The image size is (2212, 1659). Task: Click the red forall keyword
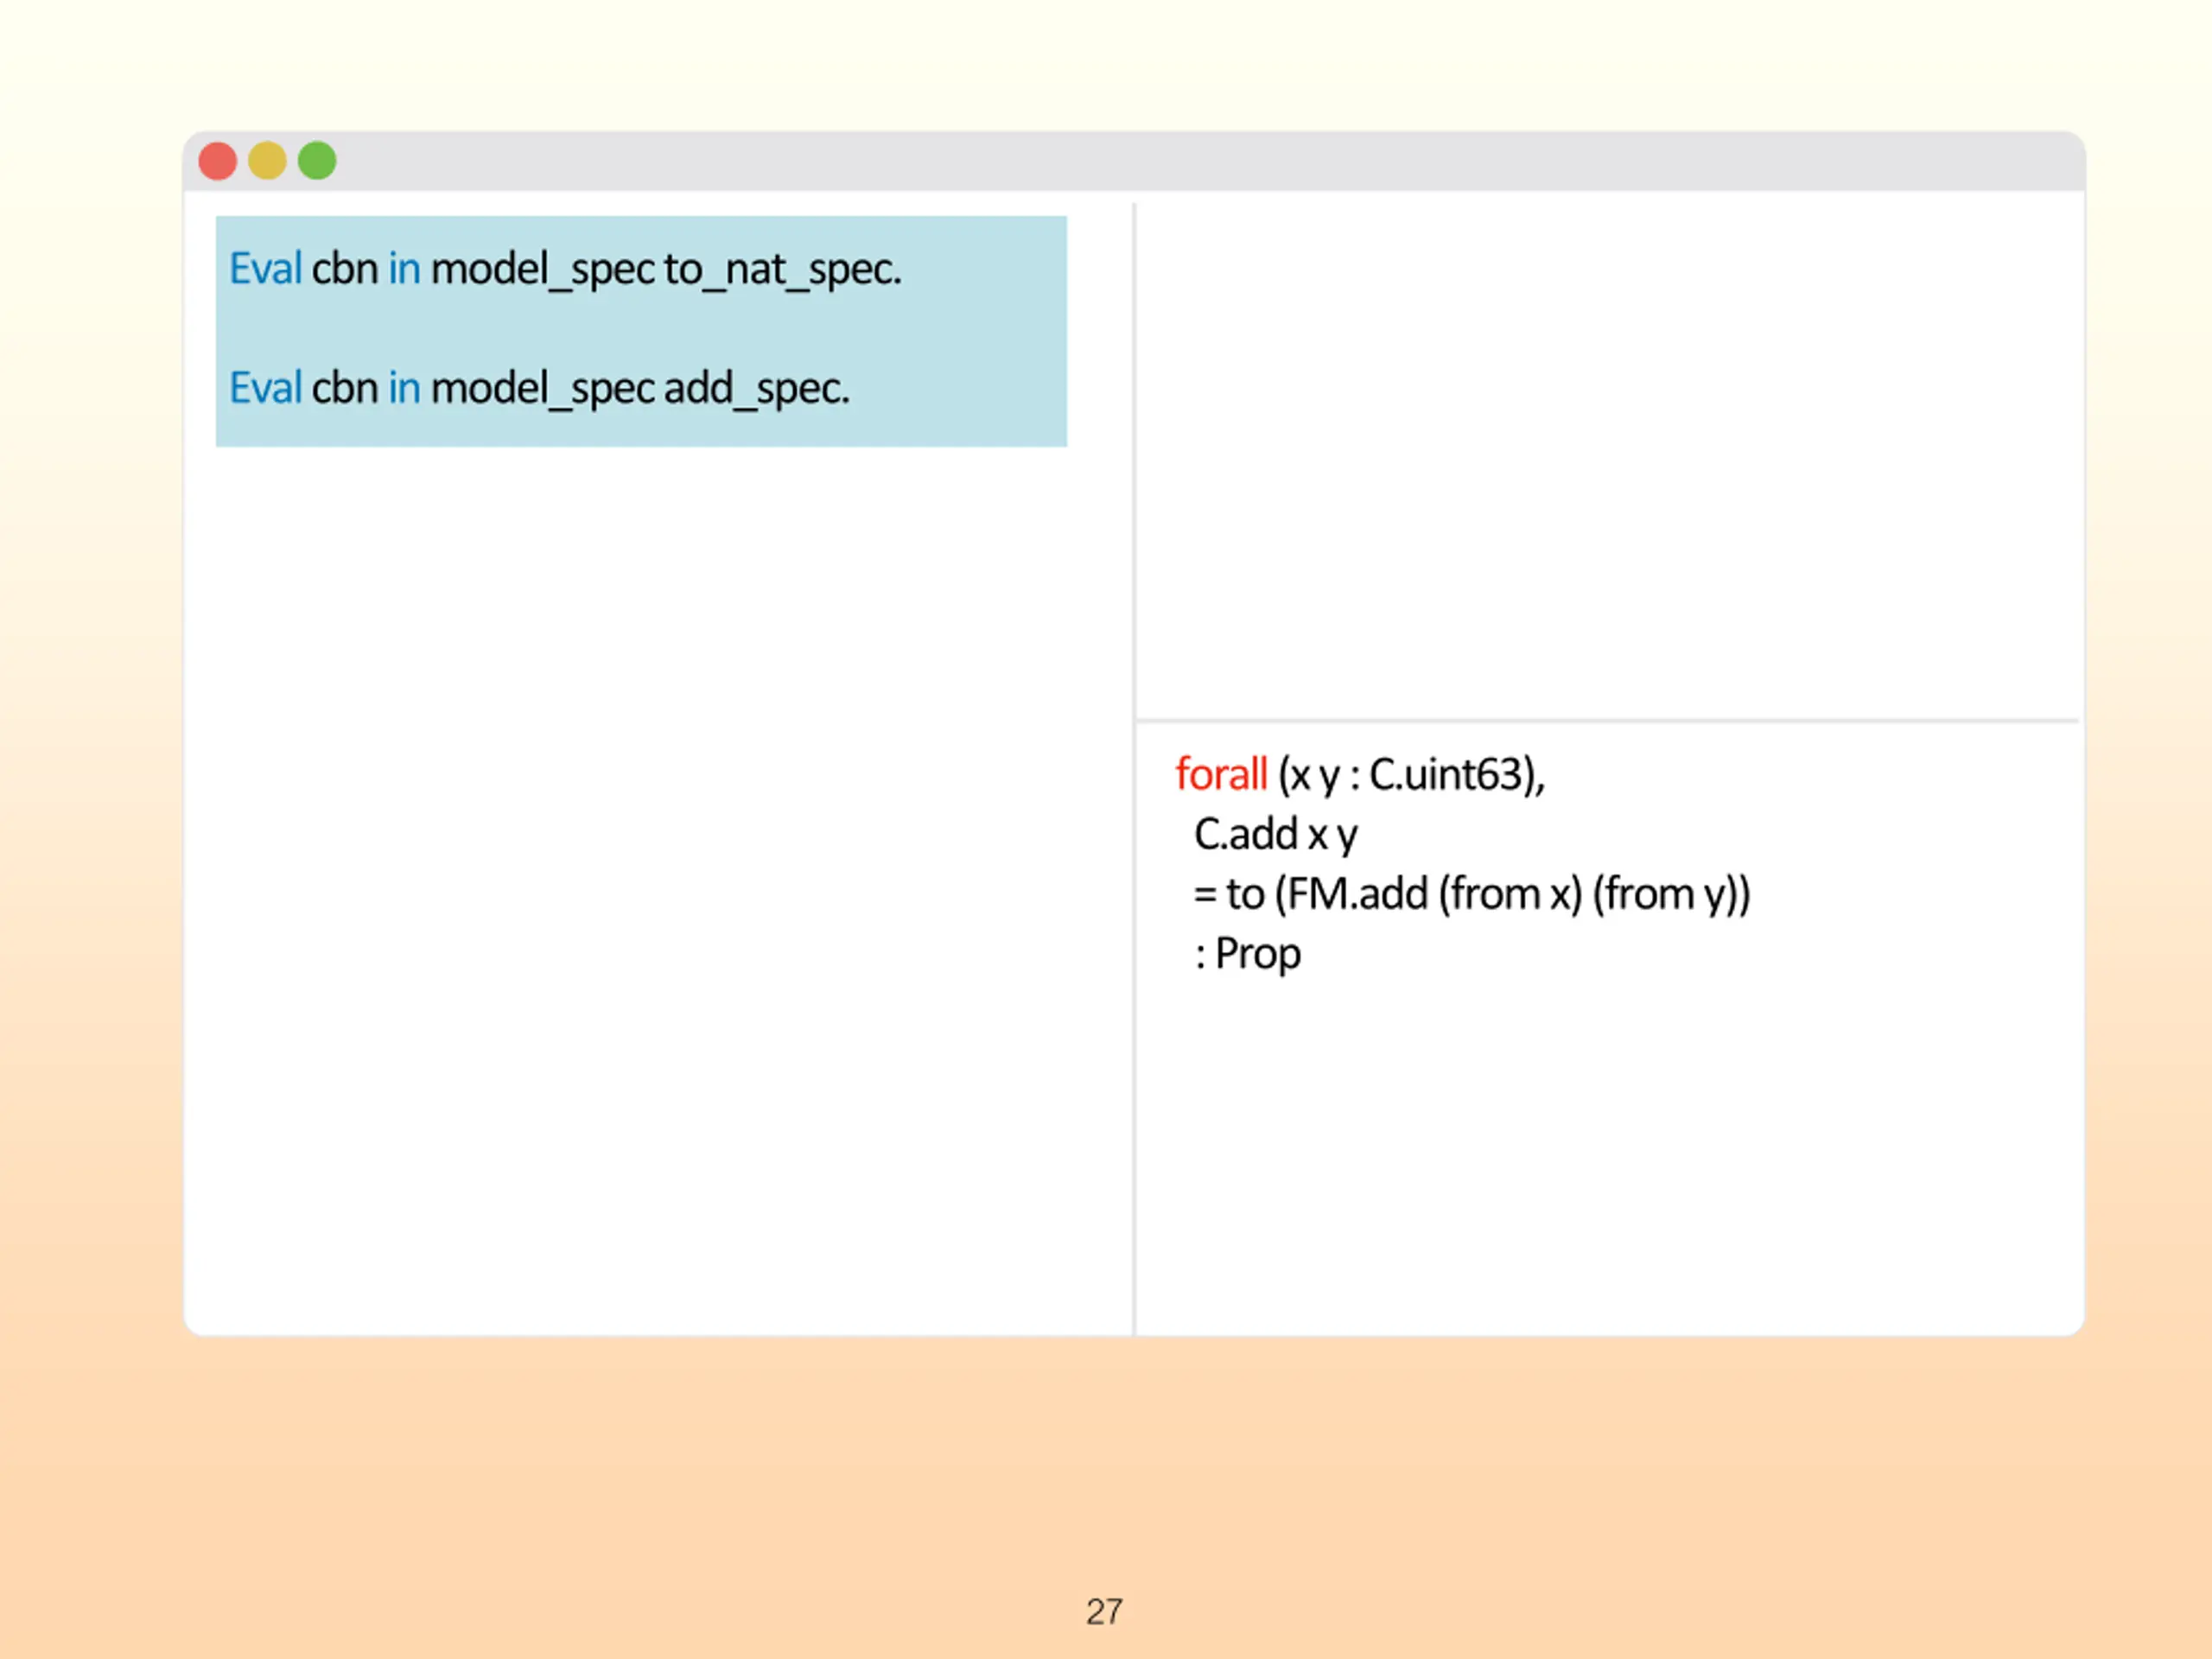1221,774
